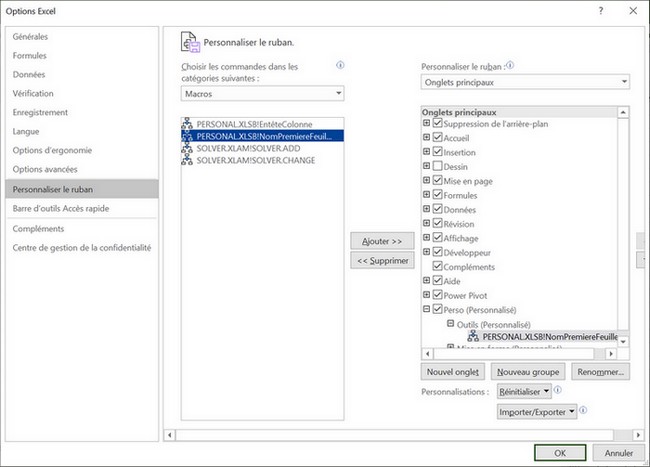Click the bottom horizontal scrollbar of the dialog
Image resolution: width=650 pixels, height=467 pixels.
point(400,435)
